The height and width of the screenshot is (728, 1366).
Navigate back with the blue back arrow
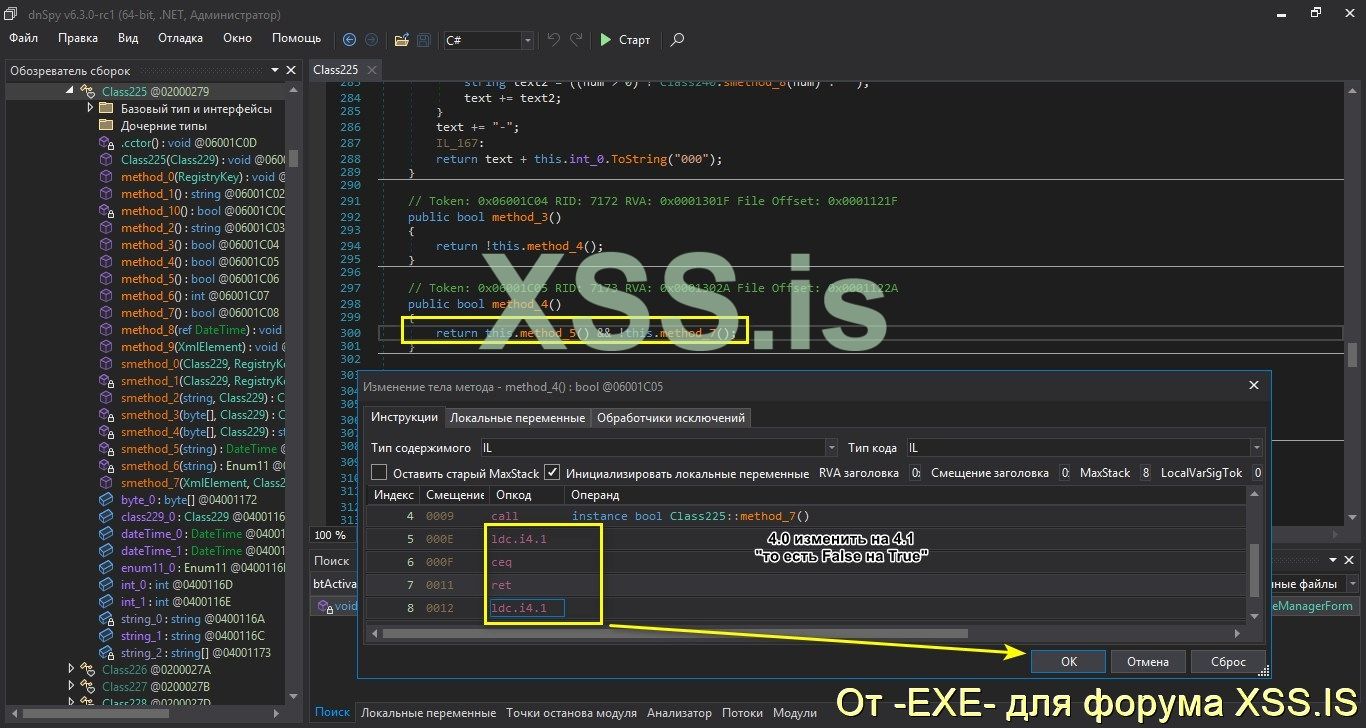349,40
